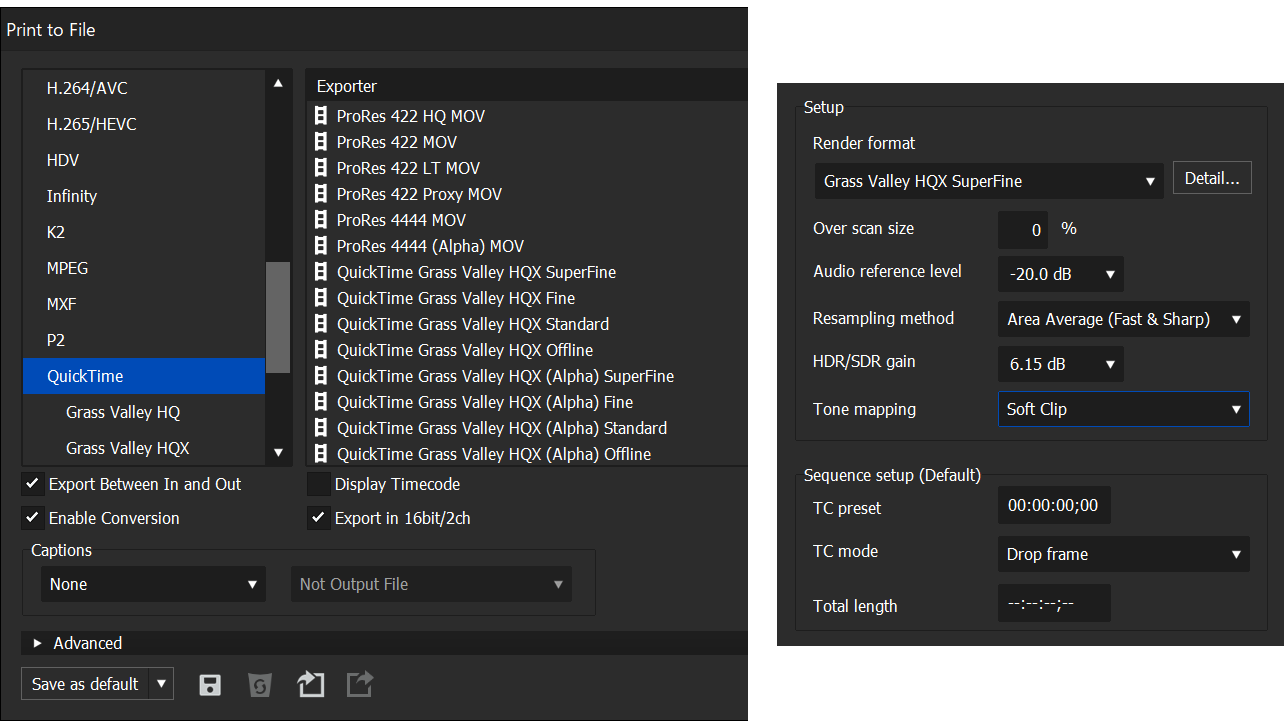Click the Over scan size input field
The height and width of the screenshot is (728, 1284).
coord(1023,230)
